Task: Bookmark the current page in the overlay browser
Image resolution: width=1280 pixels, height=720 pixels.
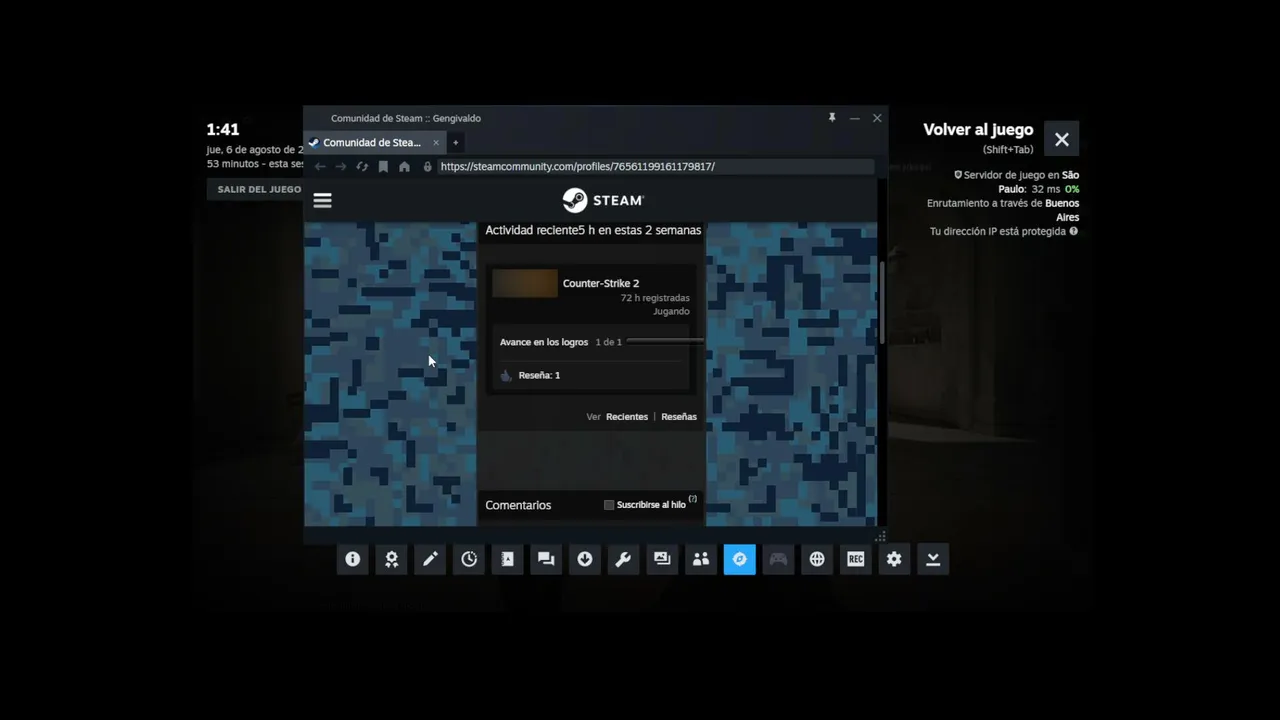Action: point(383,167)
